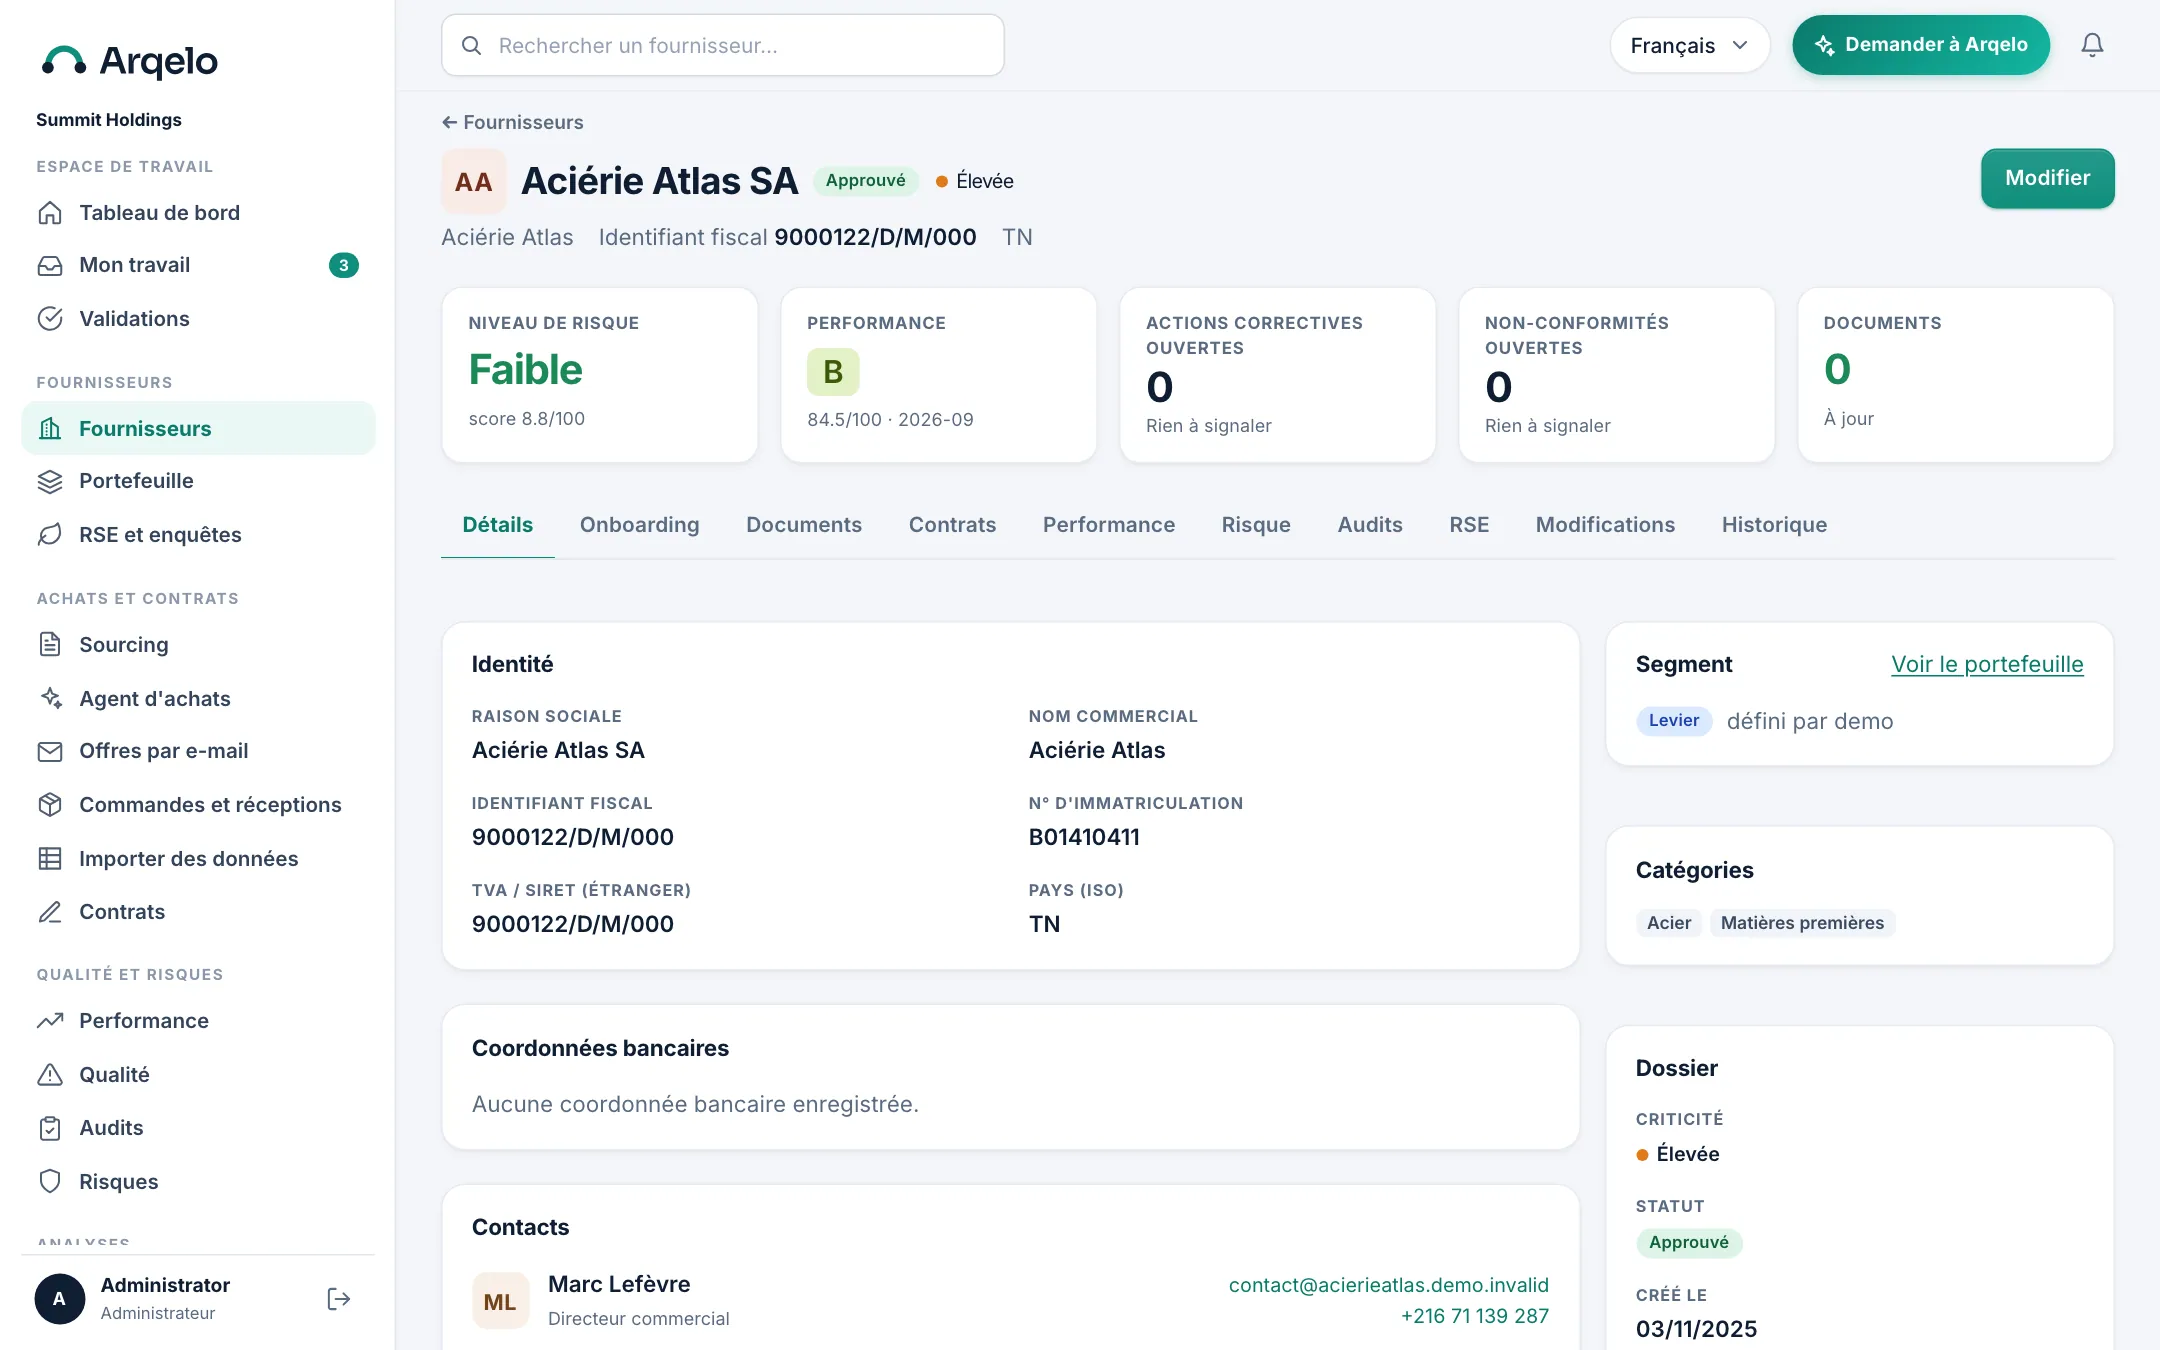Click phone number +216 71 139 287
The image size is (2160, 1350).
(x=1474, y=1316)
